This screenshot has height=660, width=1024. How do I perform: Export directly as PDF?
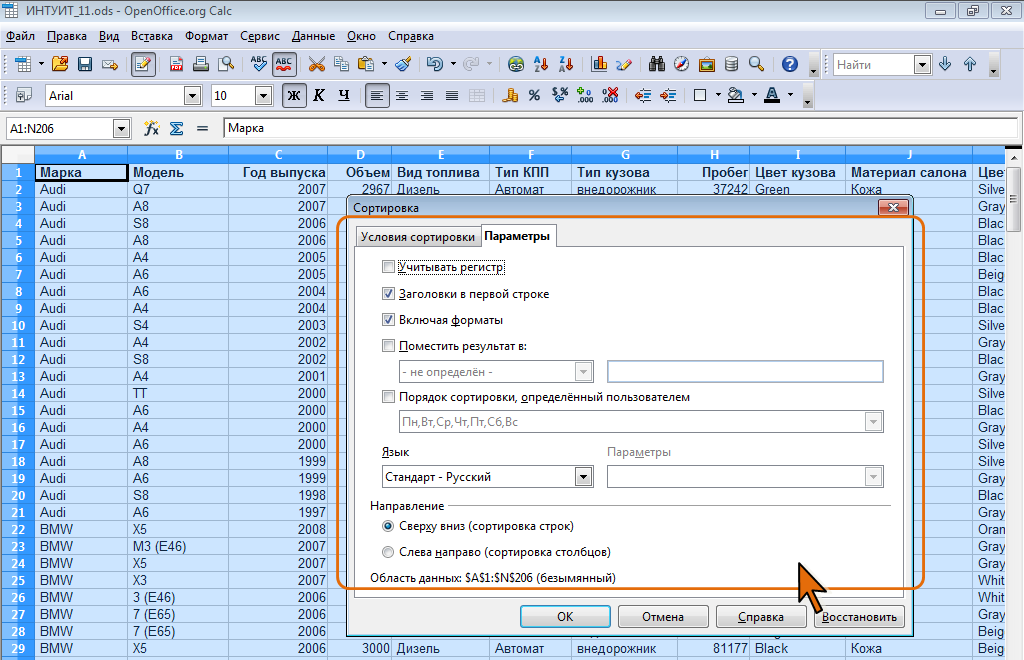tap(176, 64)
